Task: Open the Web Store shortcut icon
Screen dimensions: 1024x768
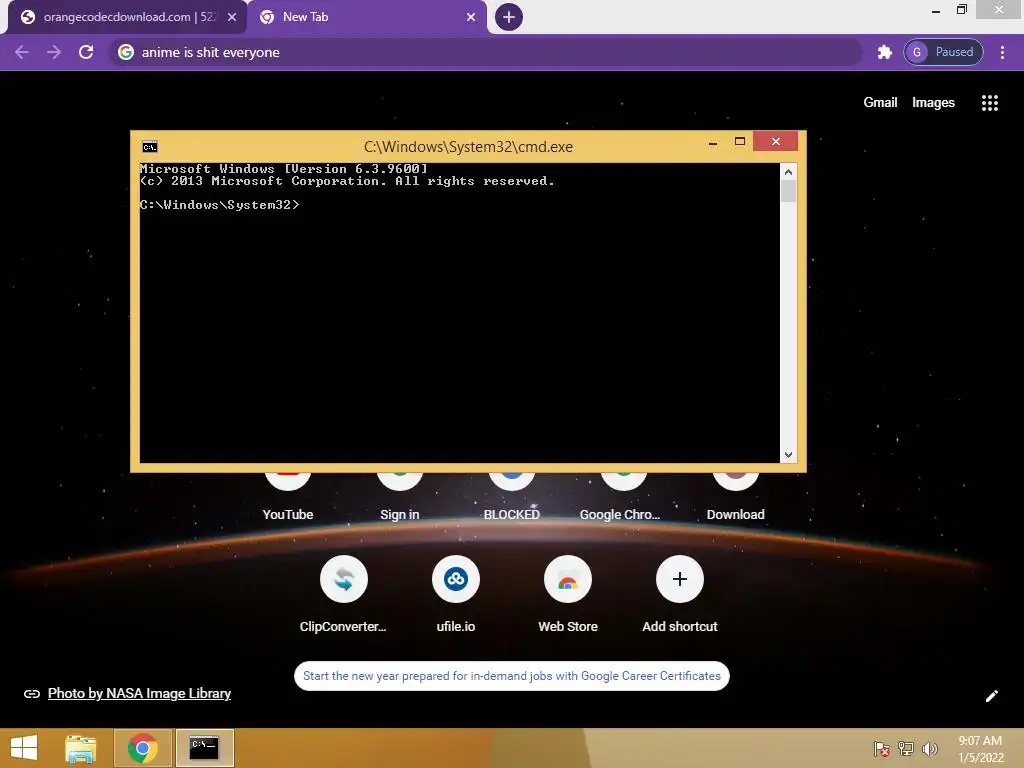Action: [568, 579]
